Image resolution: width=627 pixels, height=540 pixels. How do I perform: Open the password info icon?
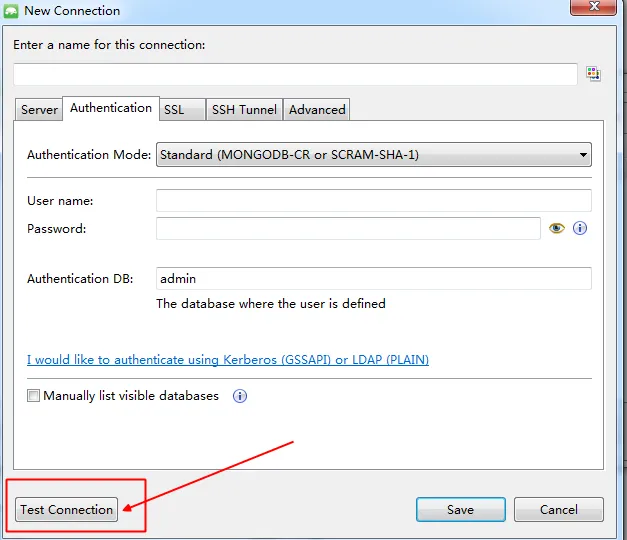580,228
